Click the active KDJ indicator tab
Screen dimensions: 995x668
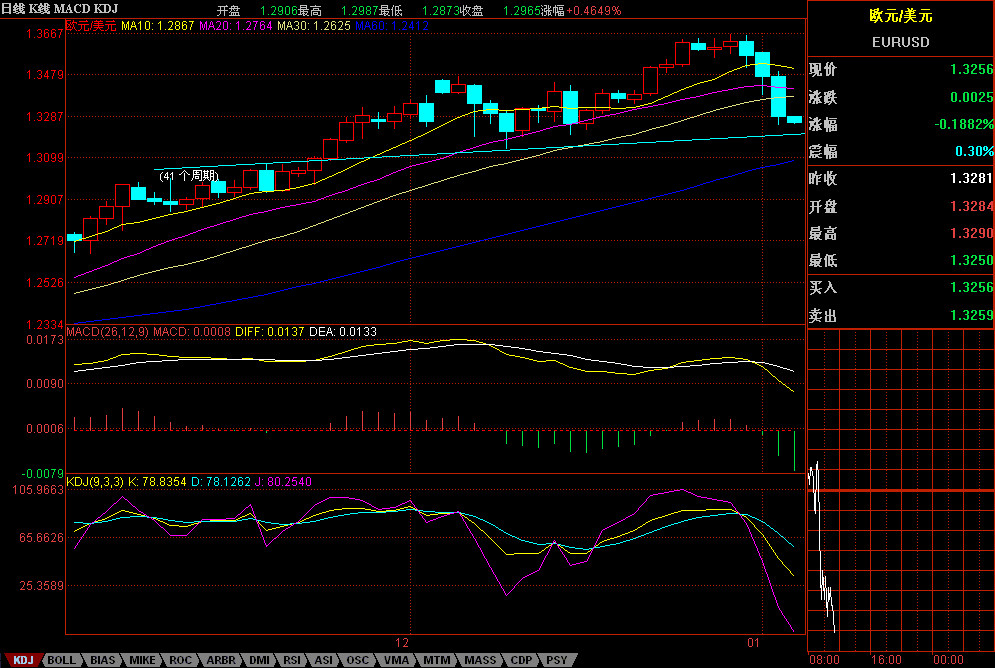point(24,660)
